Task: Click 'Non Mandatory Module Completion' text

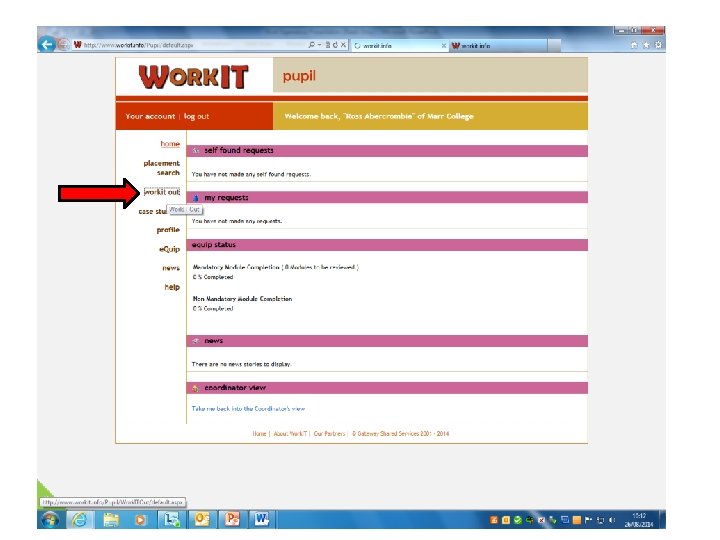Action: [x=242, y=299]
